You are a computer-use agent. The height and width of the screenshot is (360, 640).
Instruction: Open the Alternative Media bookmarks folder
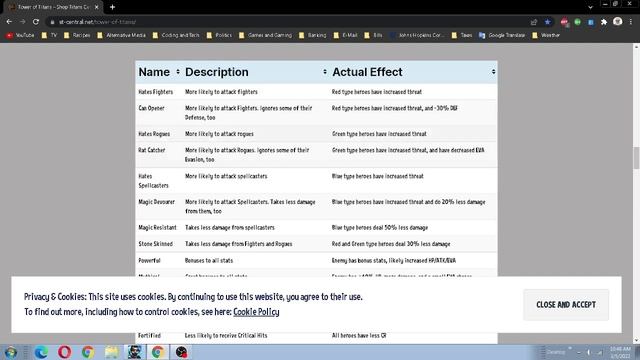point(121,36)
